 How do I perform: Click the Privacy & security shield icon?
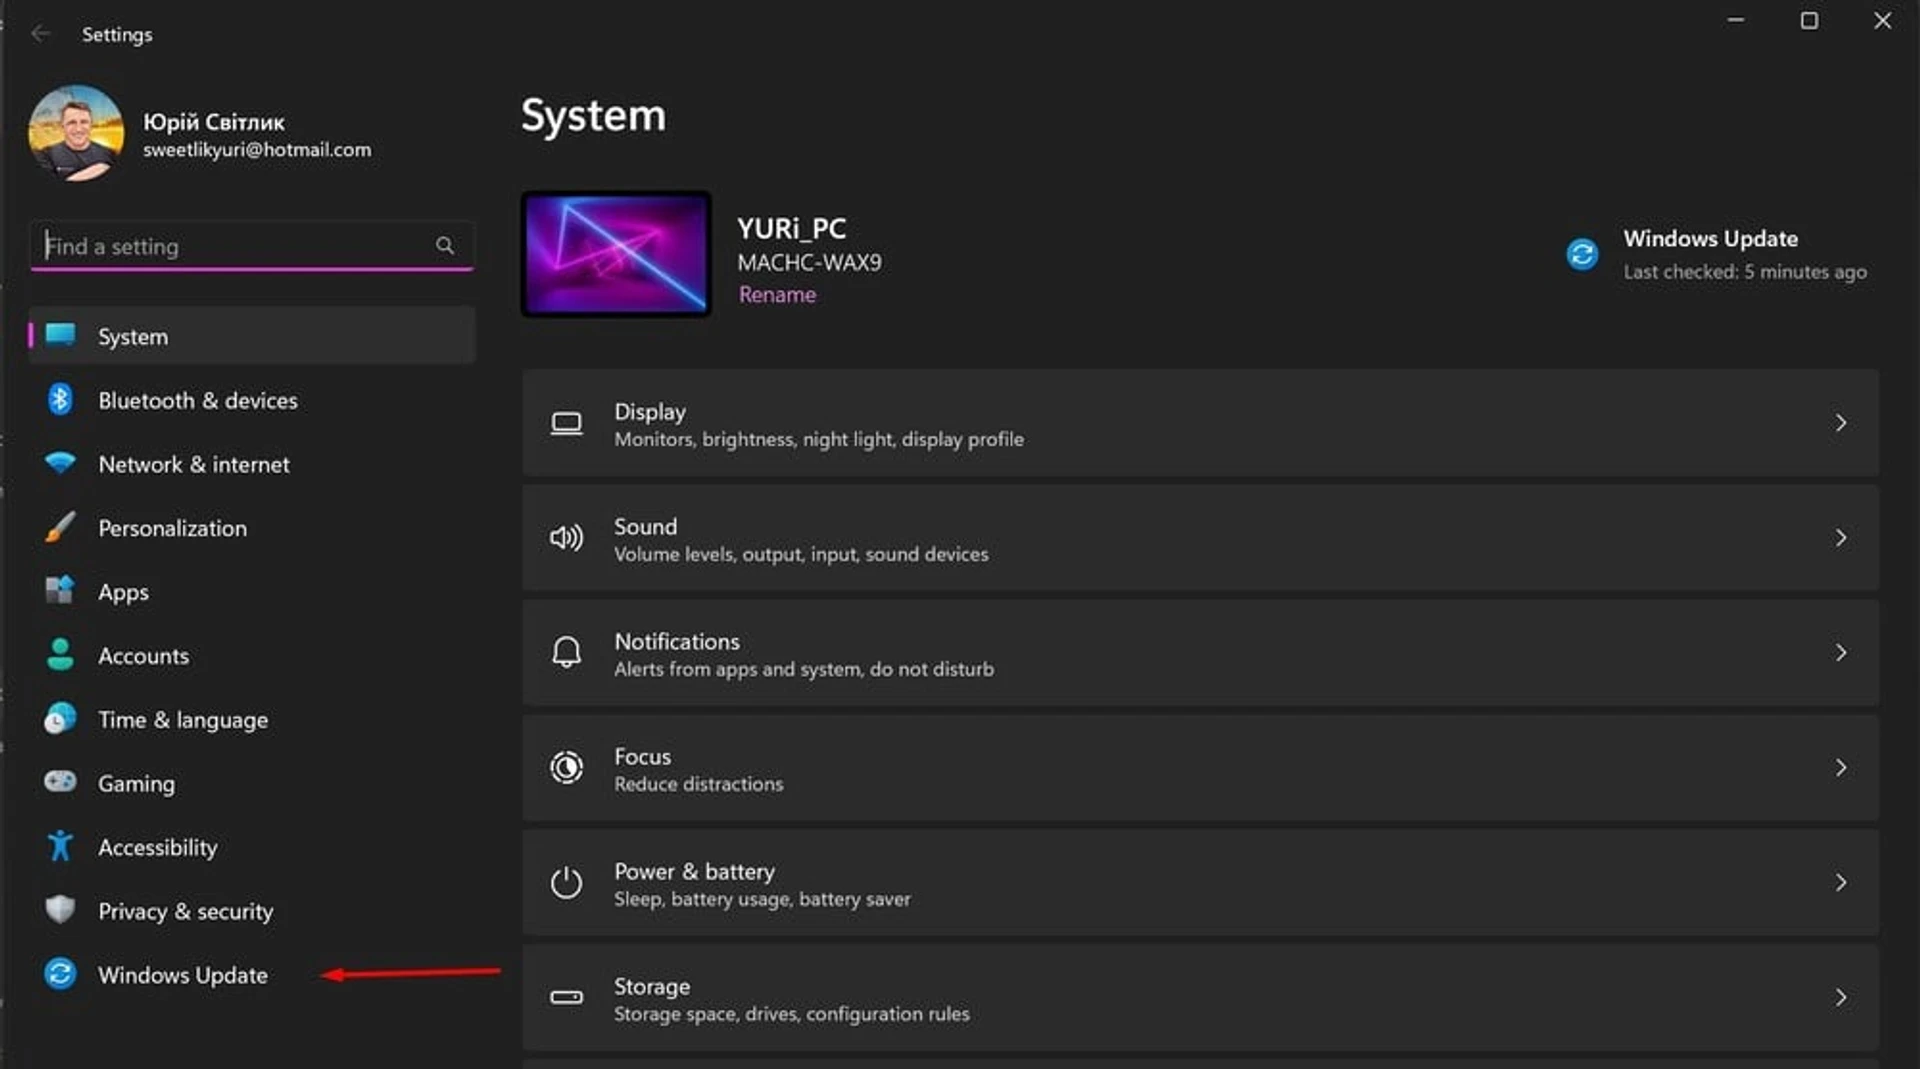pos(60,909)
